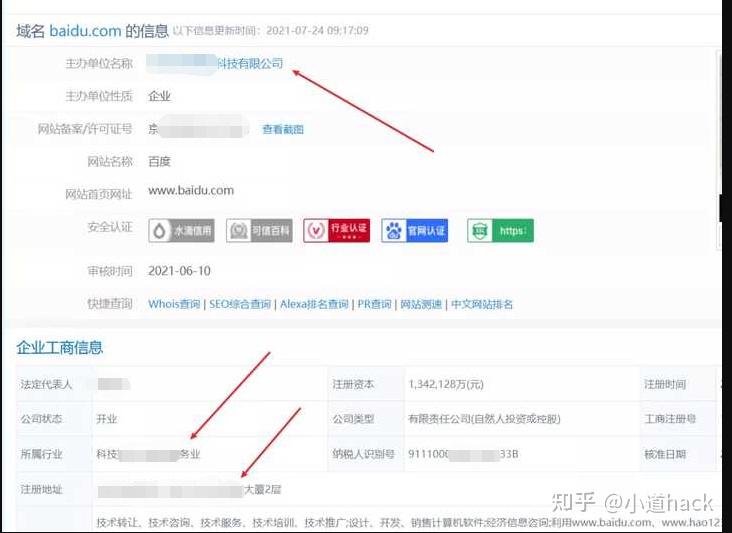Viewport: 732px width, 533px height.
Task: Click the 企业工商信息 section heading
Action: [x=60, y=347]
